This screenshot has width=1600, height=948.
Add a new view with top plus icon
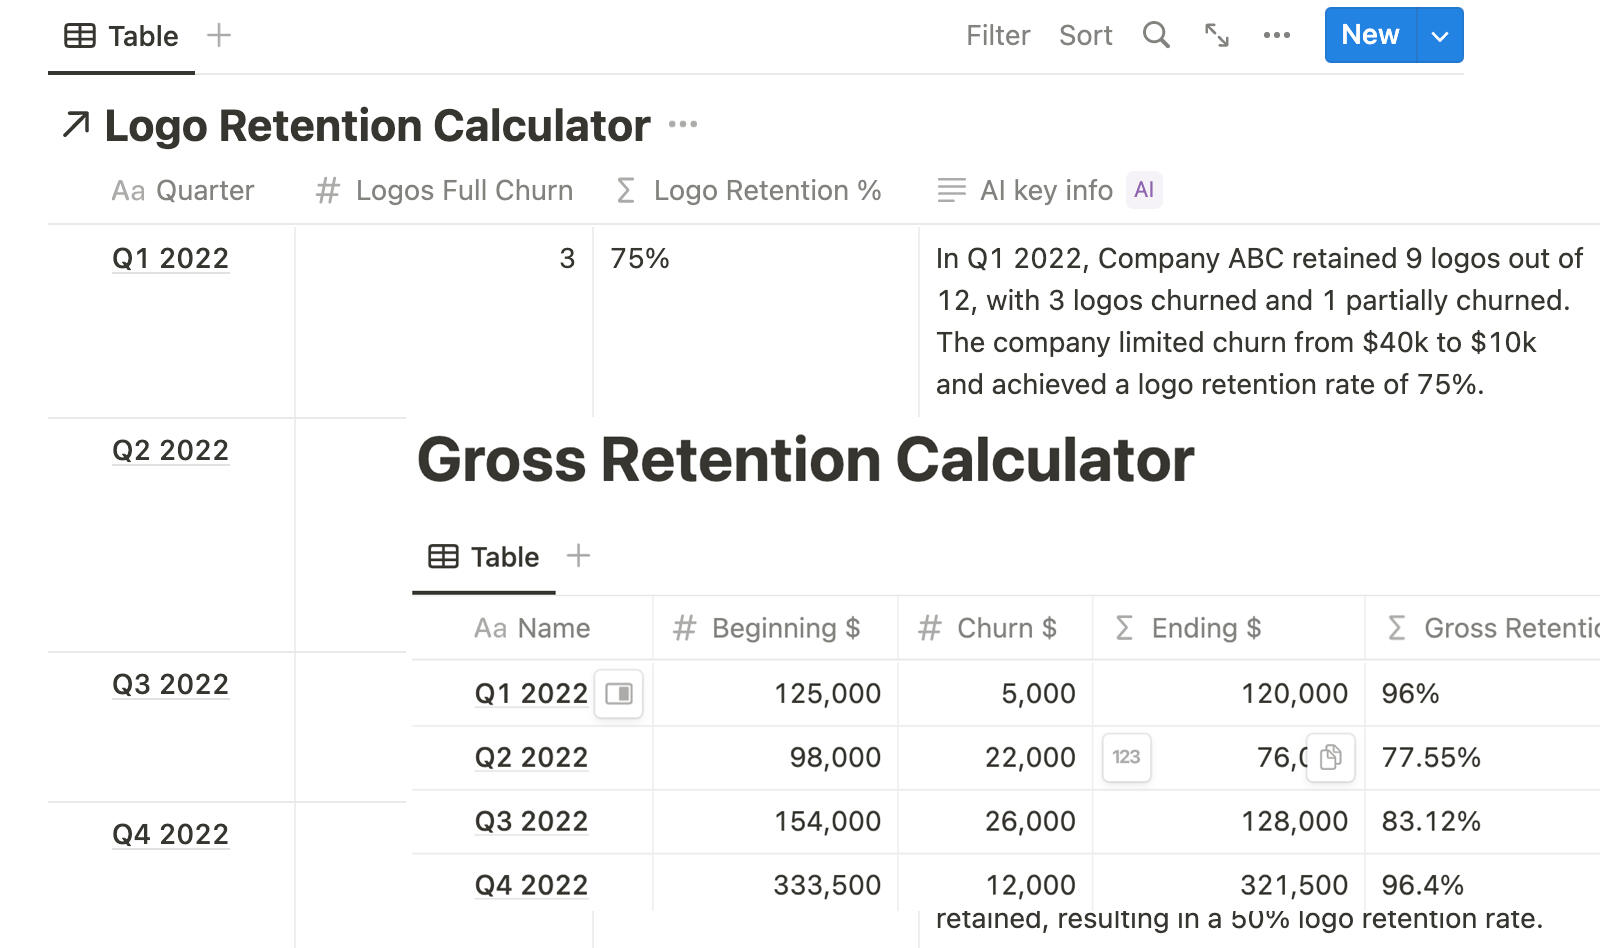(218, 35)
